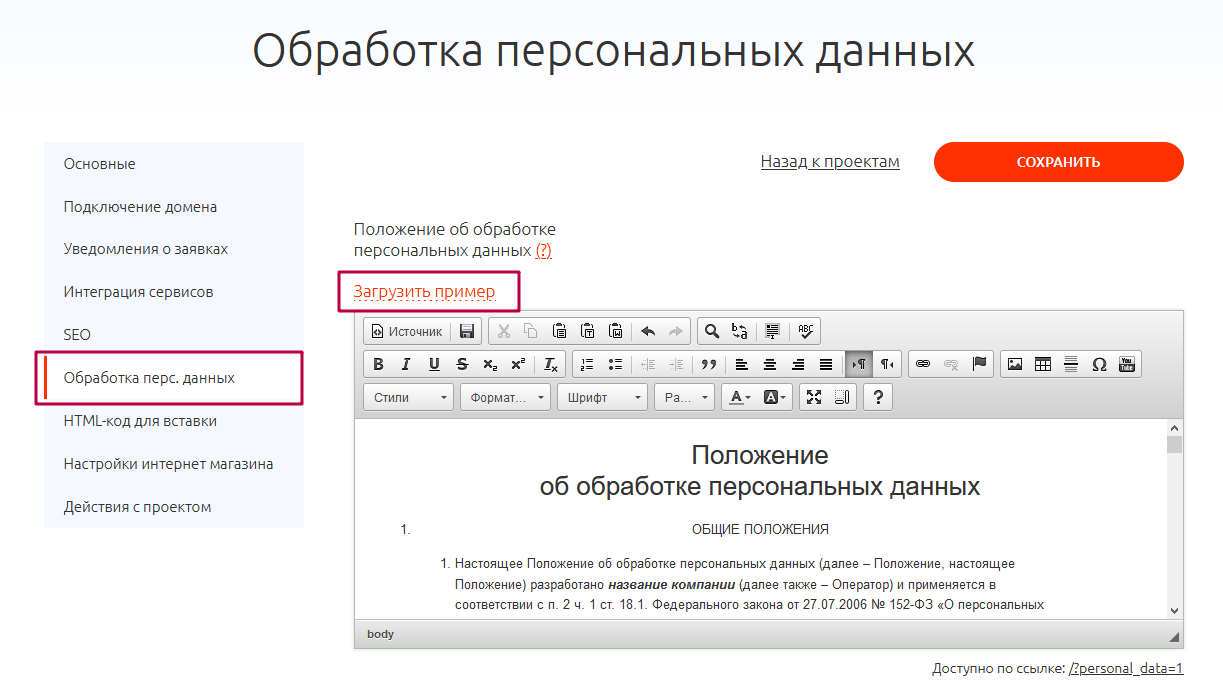1223x699 pixels.
Task: Align text to the right
Action: coord(797,364)
